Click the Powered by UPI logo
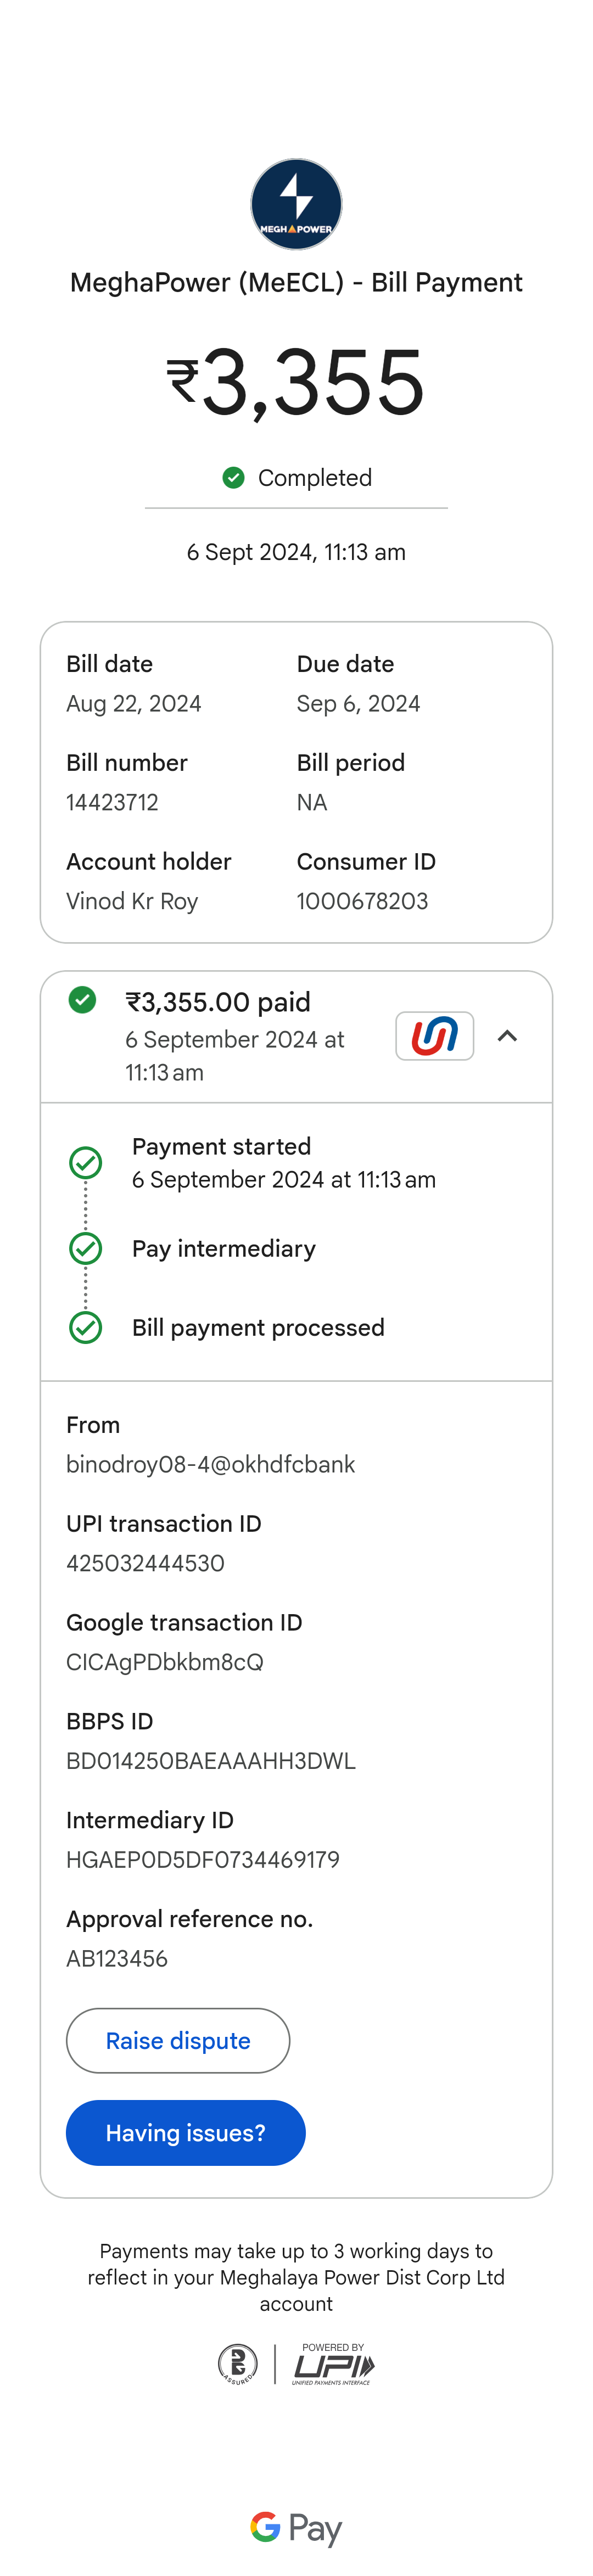 point(334,2364)
